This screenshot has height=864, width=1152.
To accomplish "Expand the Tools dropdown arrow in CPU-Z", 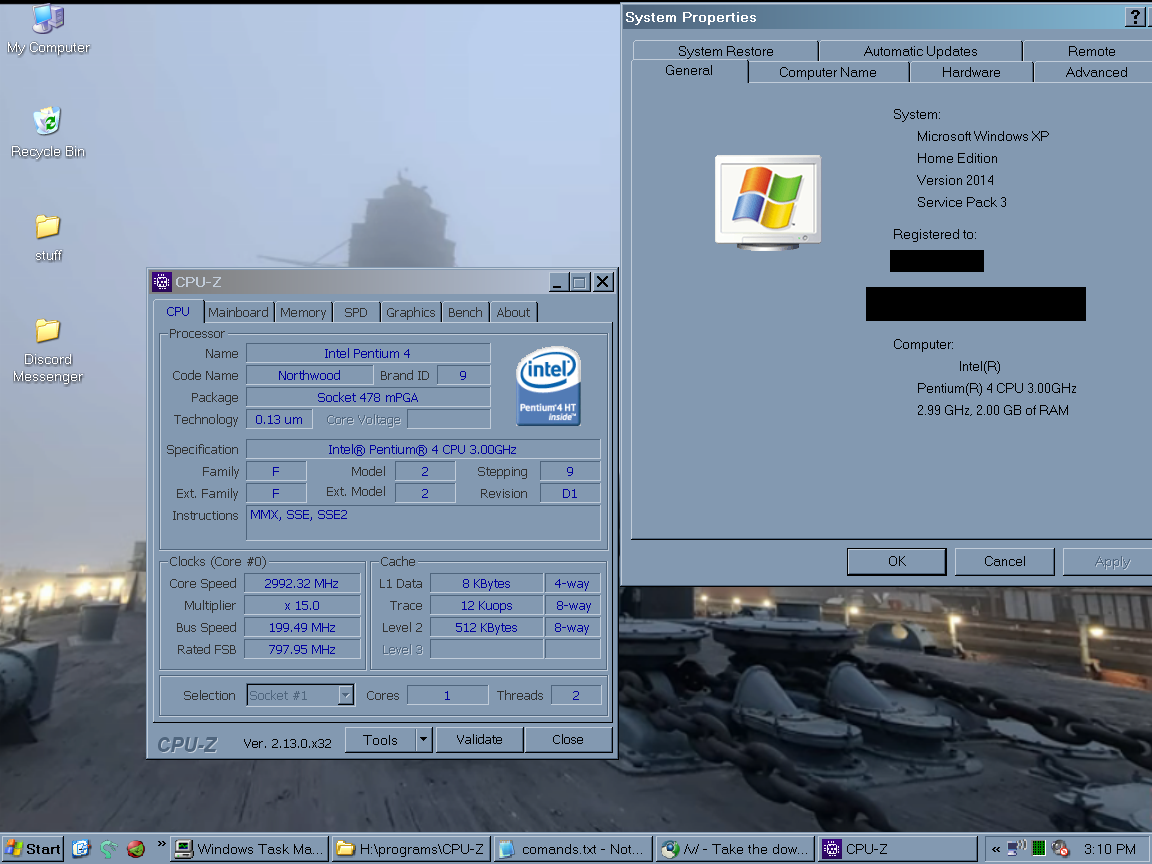I will (x=424, y=740).
